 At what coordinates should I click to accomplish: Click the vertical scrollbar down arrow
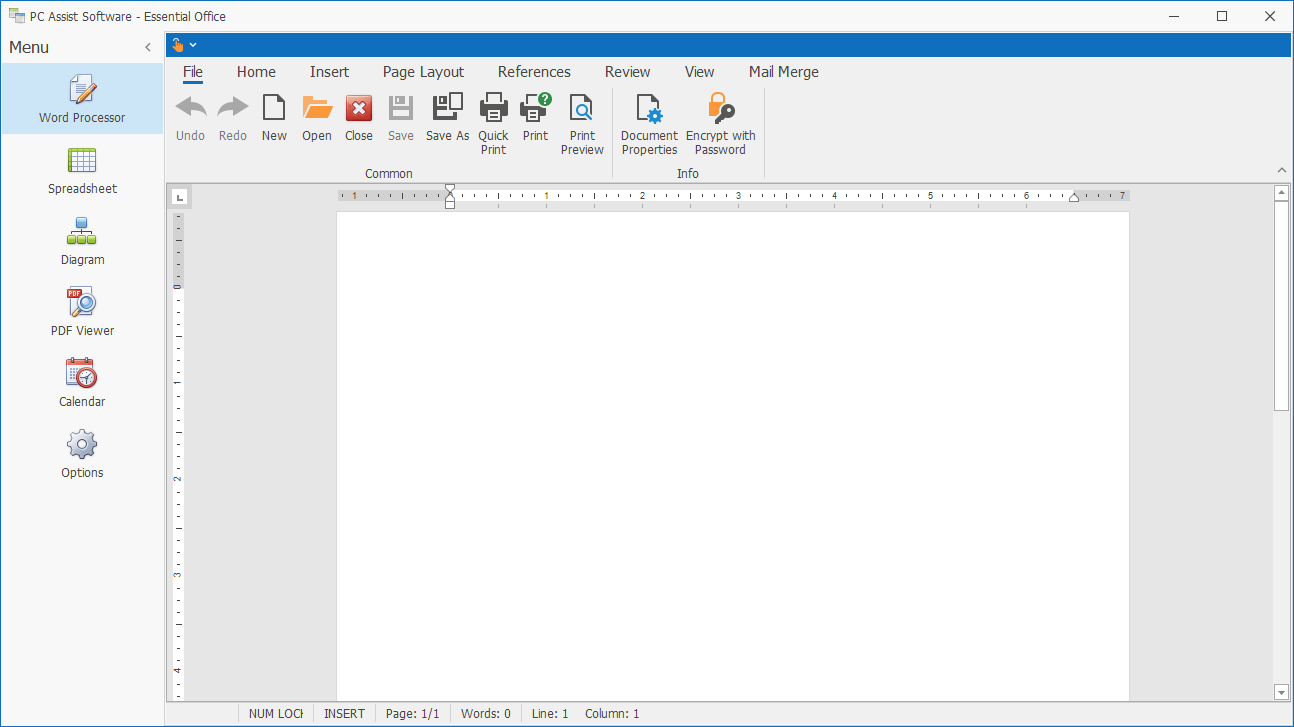tap(1281, 692)
